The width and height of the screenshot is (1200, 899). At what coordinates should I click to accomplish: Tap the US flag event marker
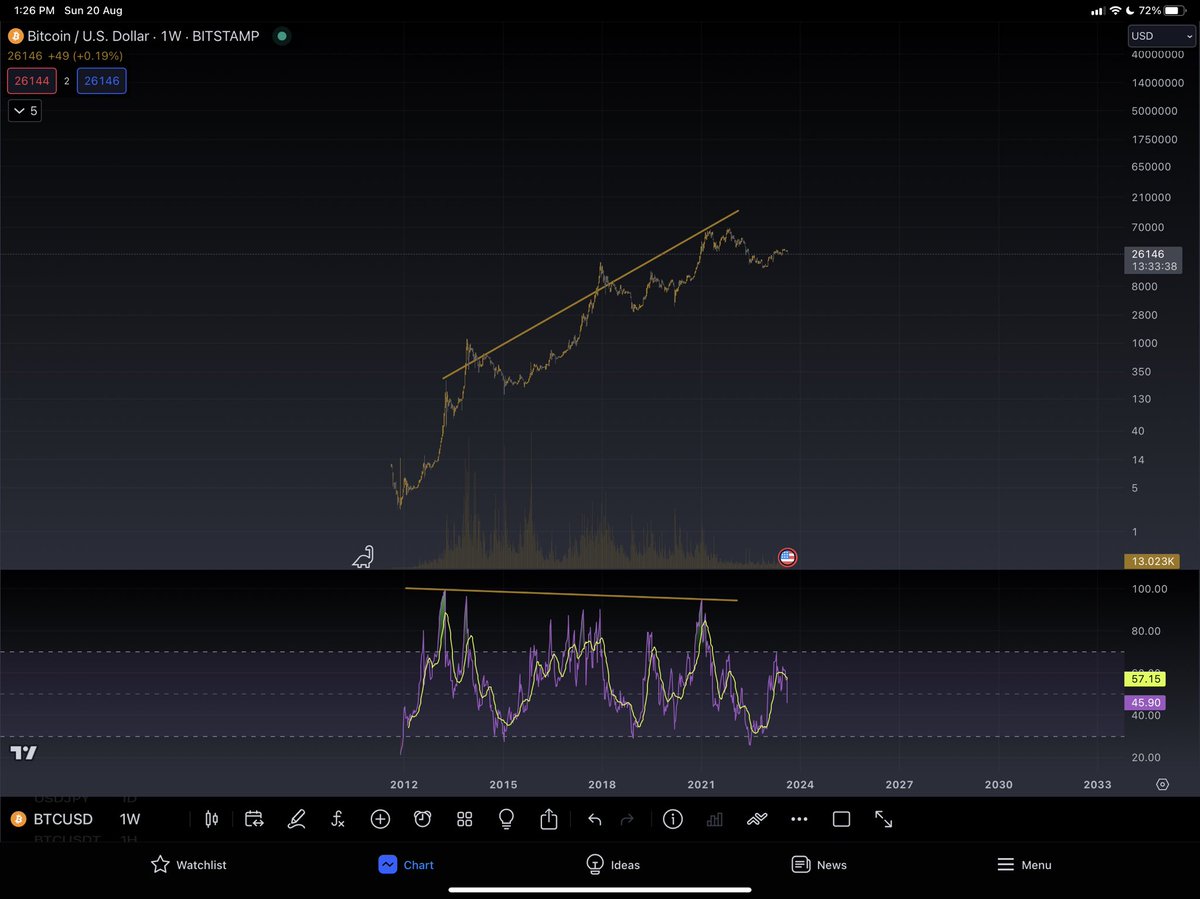(x=787, y=557)
